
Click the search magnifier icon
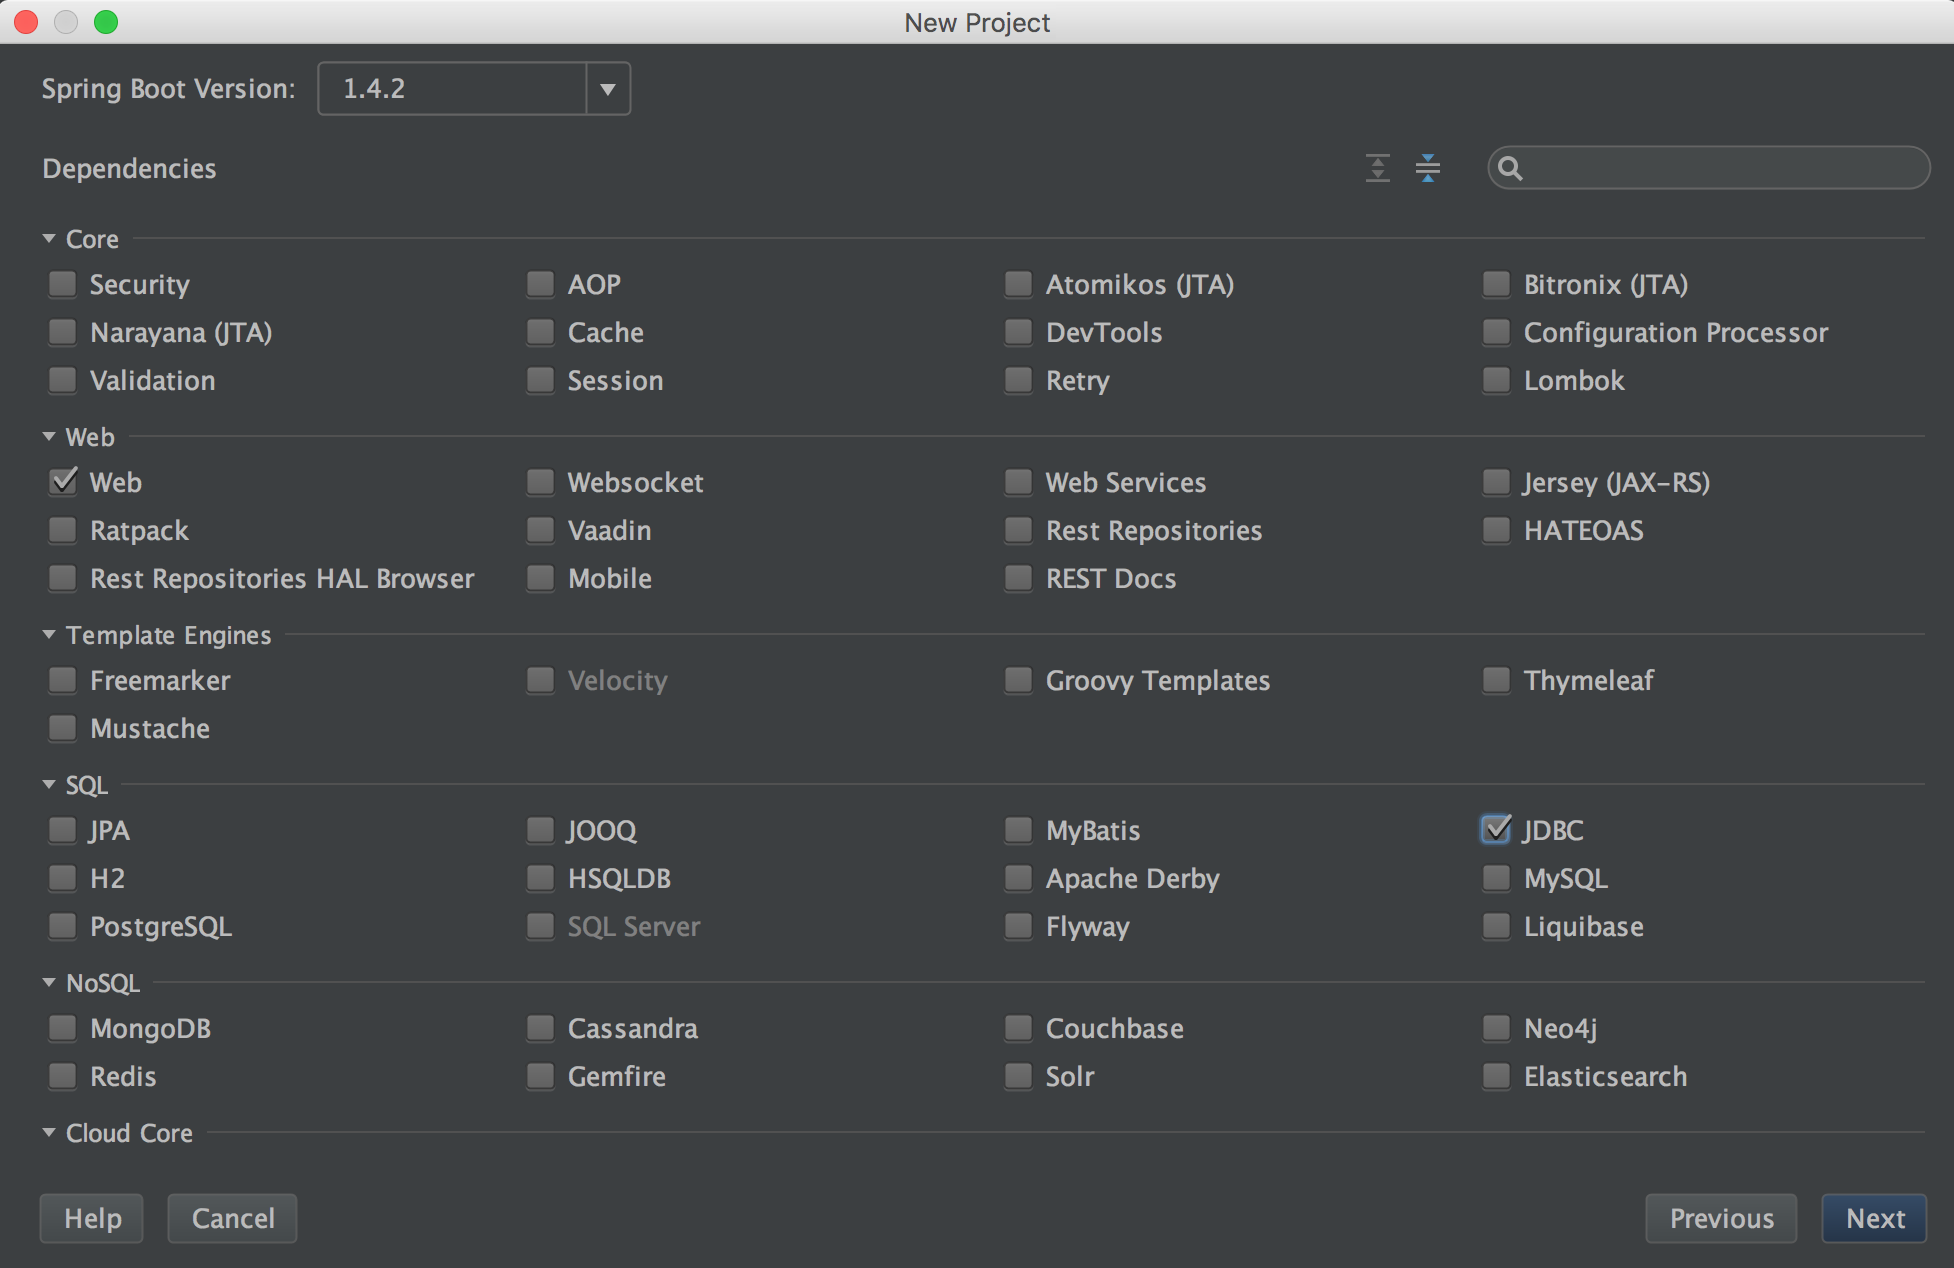pos(1510,168)
